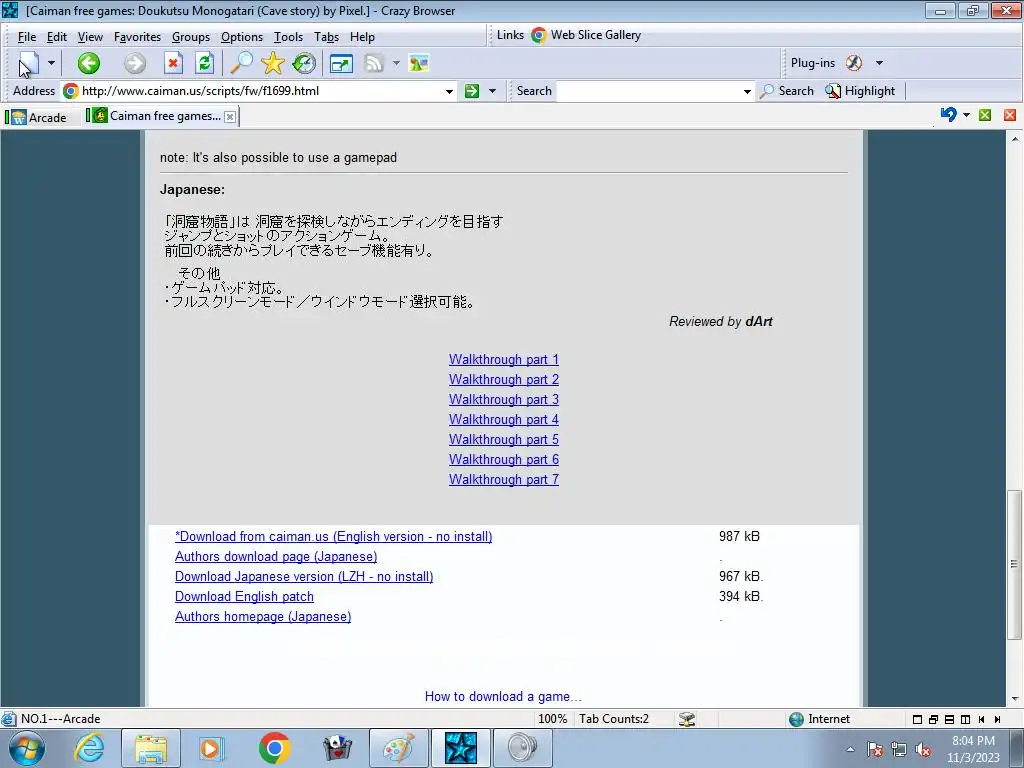1024x768 pixels.
Task: Click the scrollbar down arrow
Action: pyautogui.click(x=1015, y=699)
